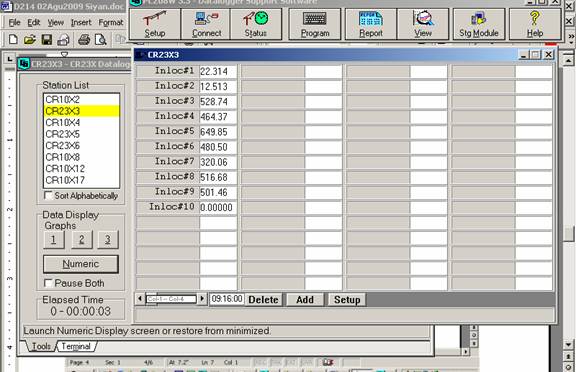Open Word's Insert menu
Screen dimensions: 576x372
(x=81, y=23)
